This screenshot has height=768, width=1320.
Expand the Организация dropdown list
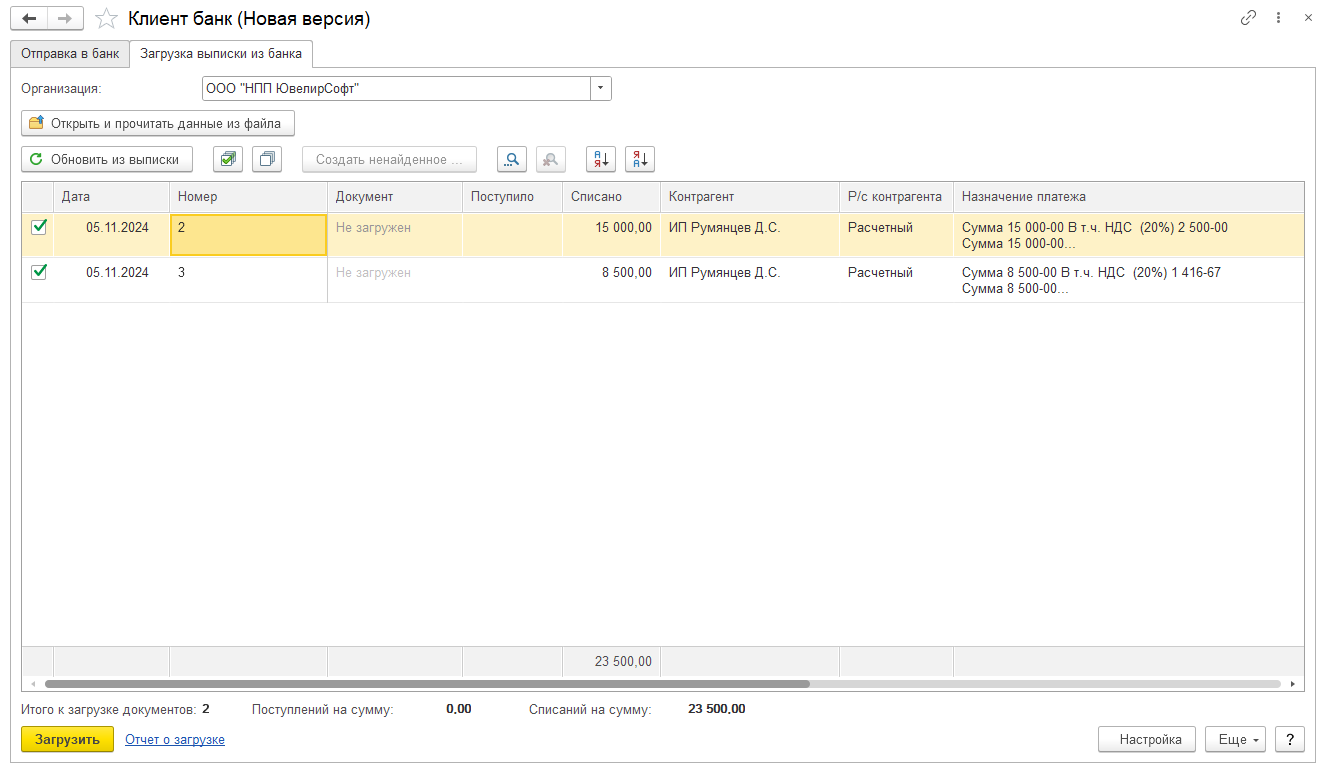tap(601, 89)
